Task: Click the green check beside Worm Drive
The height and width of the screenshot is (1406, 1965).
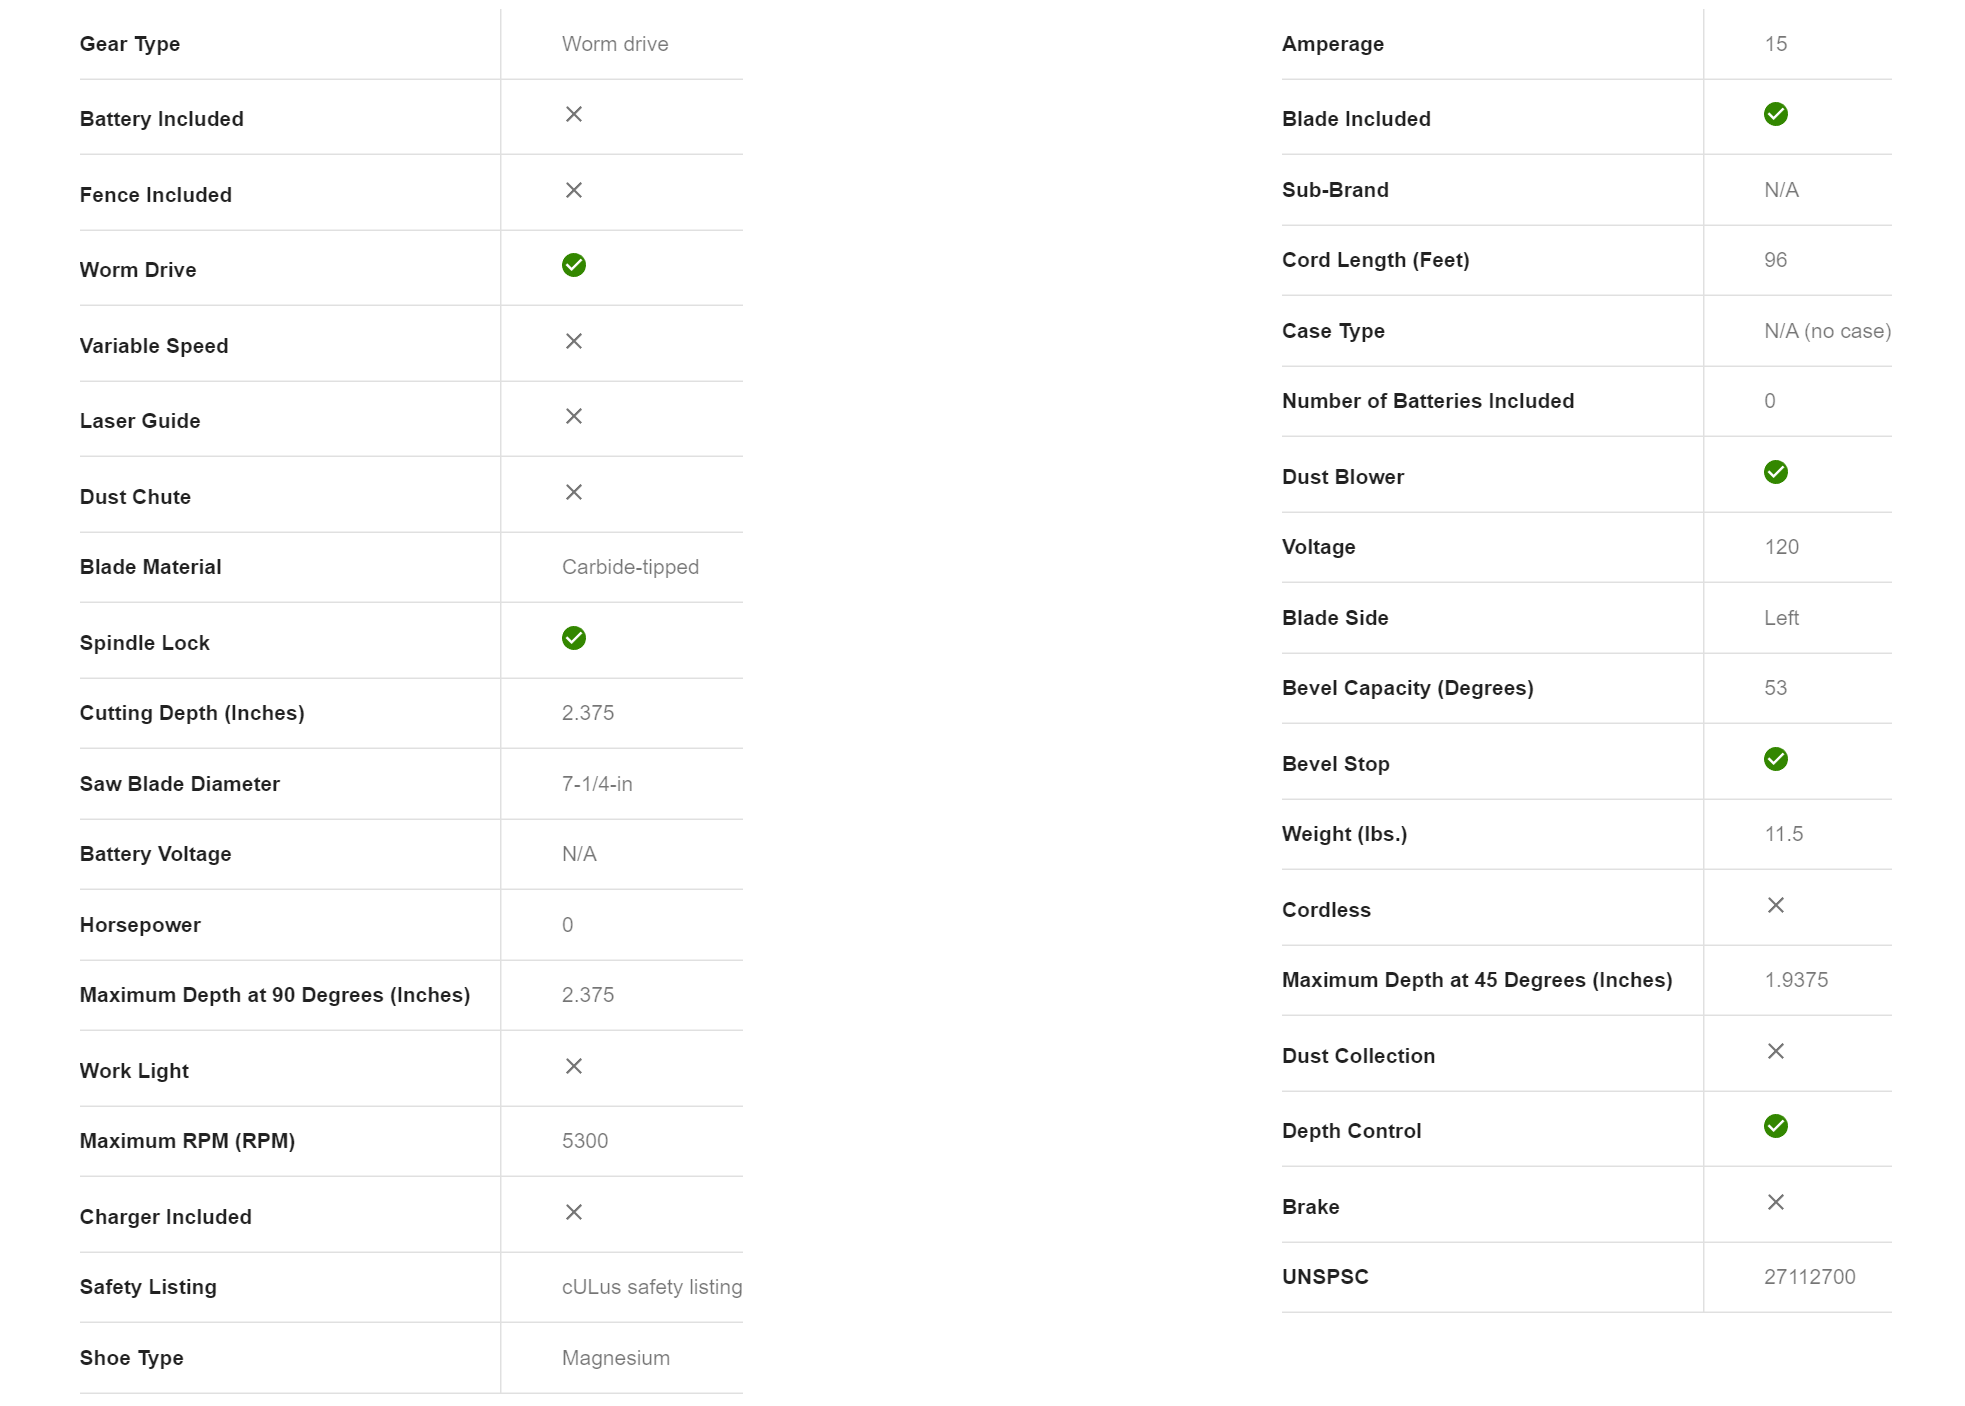Action: tap(573, 265)
